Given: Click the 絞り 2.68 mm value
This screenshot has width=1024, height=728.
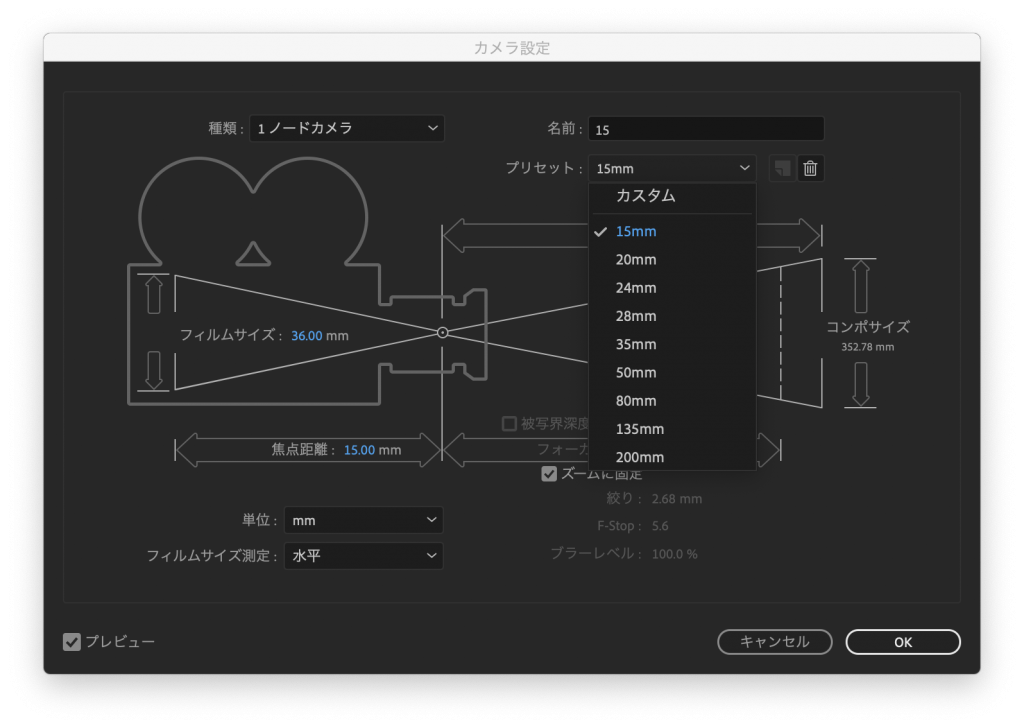Looking at the screenshot, I should point(677,499).
